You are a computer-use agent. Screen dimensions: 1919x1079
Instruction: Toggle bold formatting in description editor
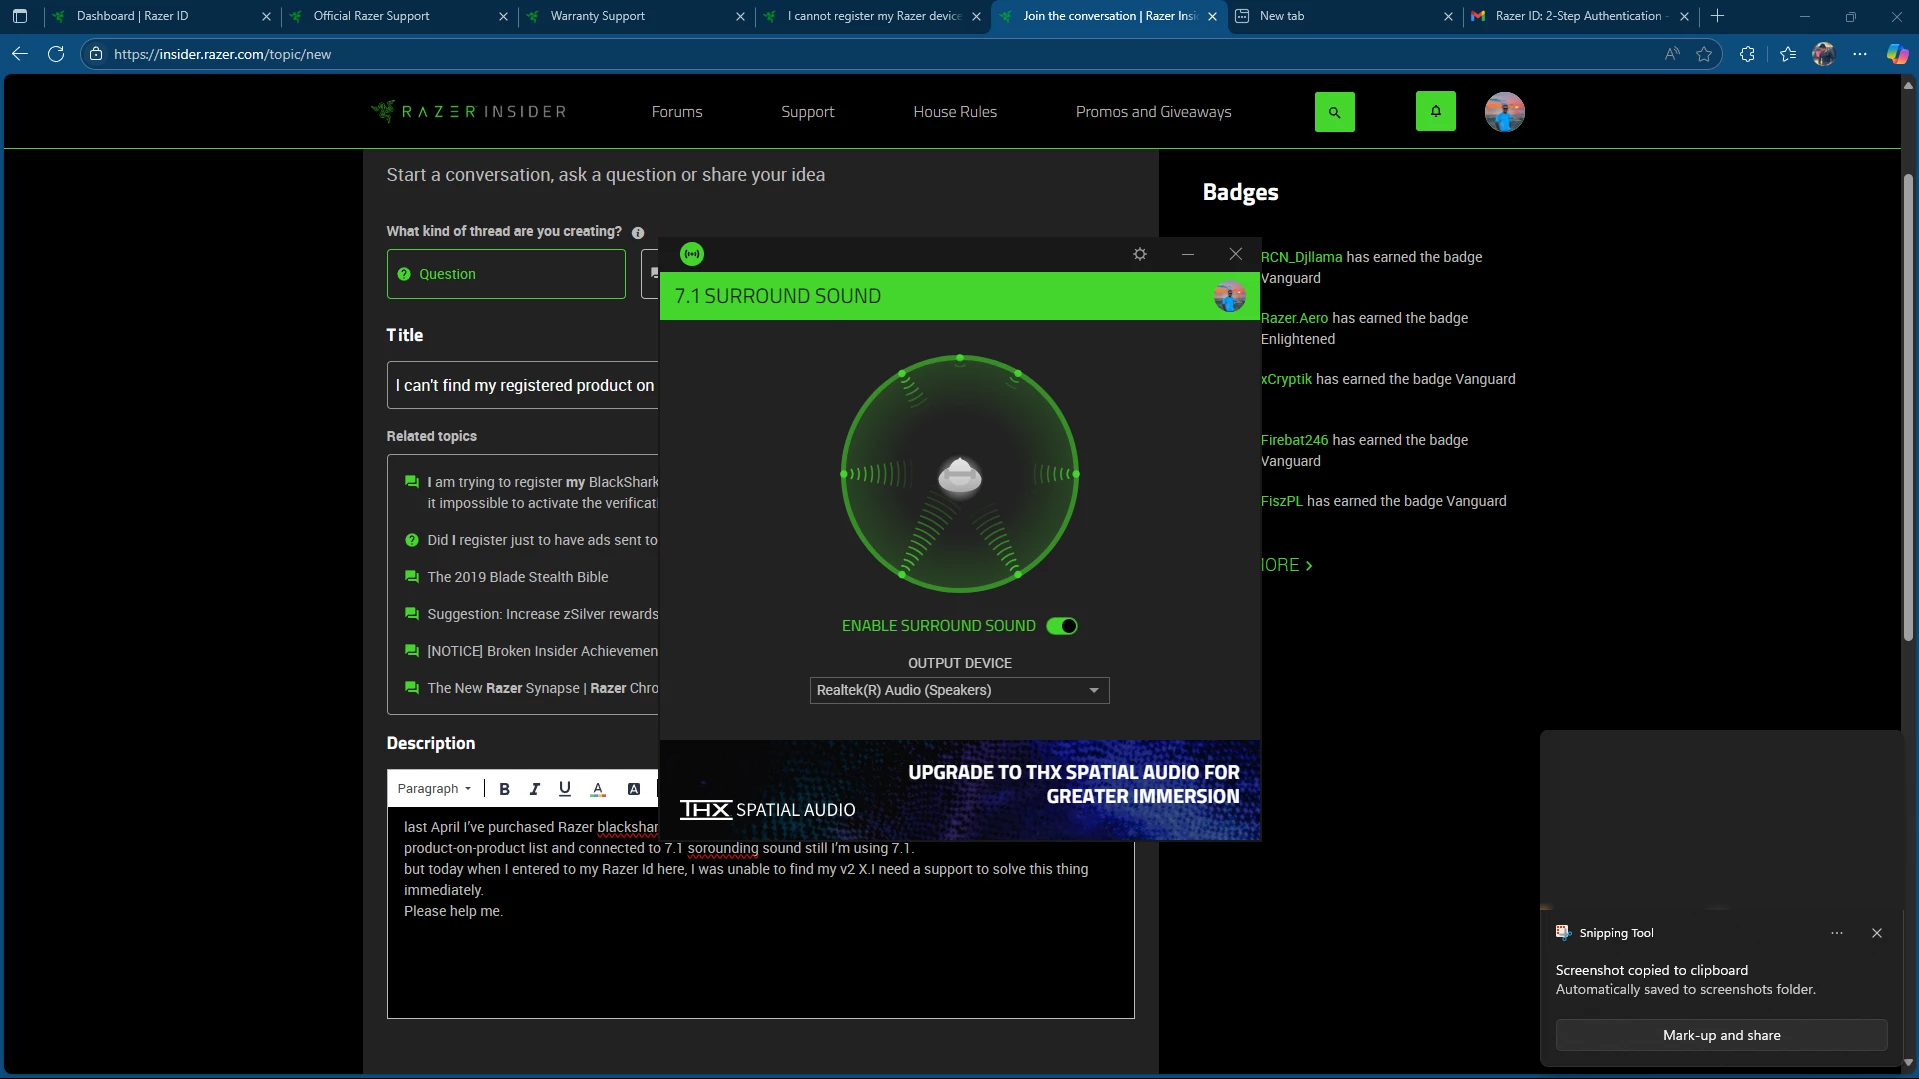505,789
